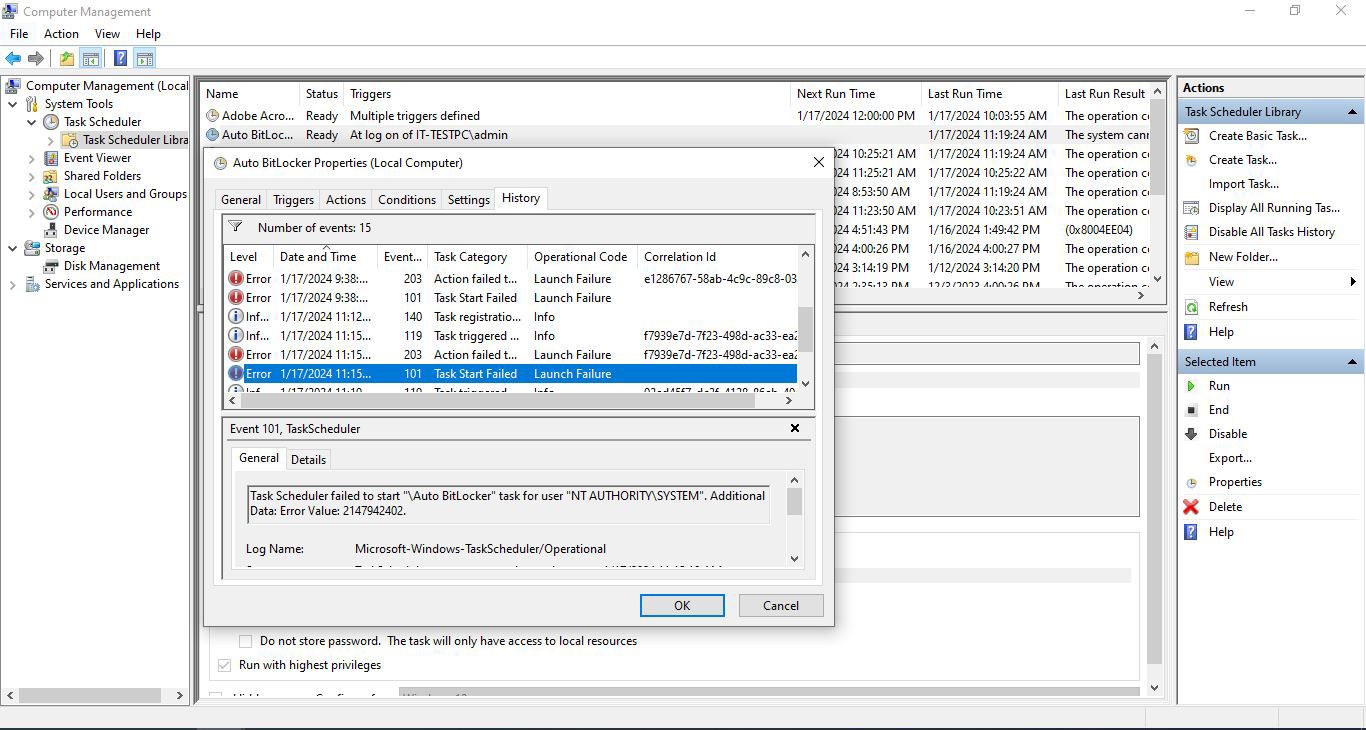Toggle Run with highest privileges checkbox

224,665
